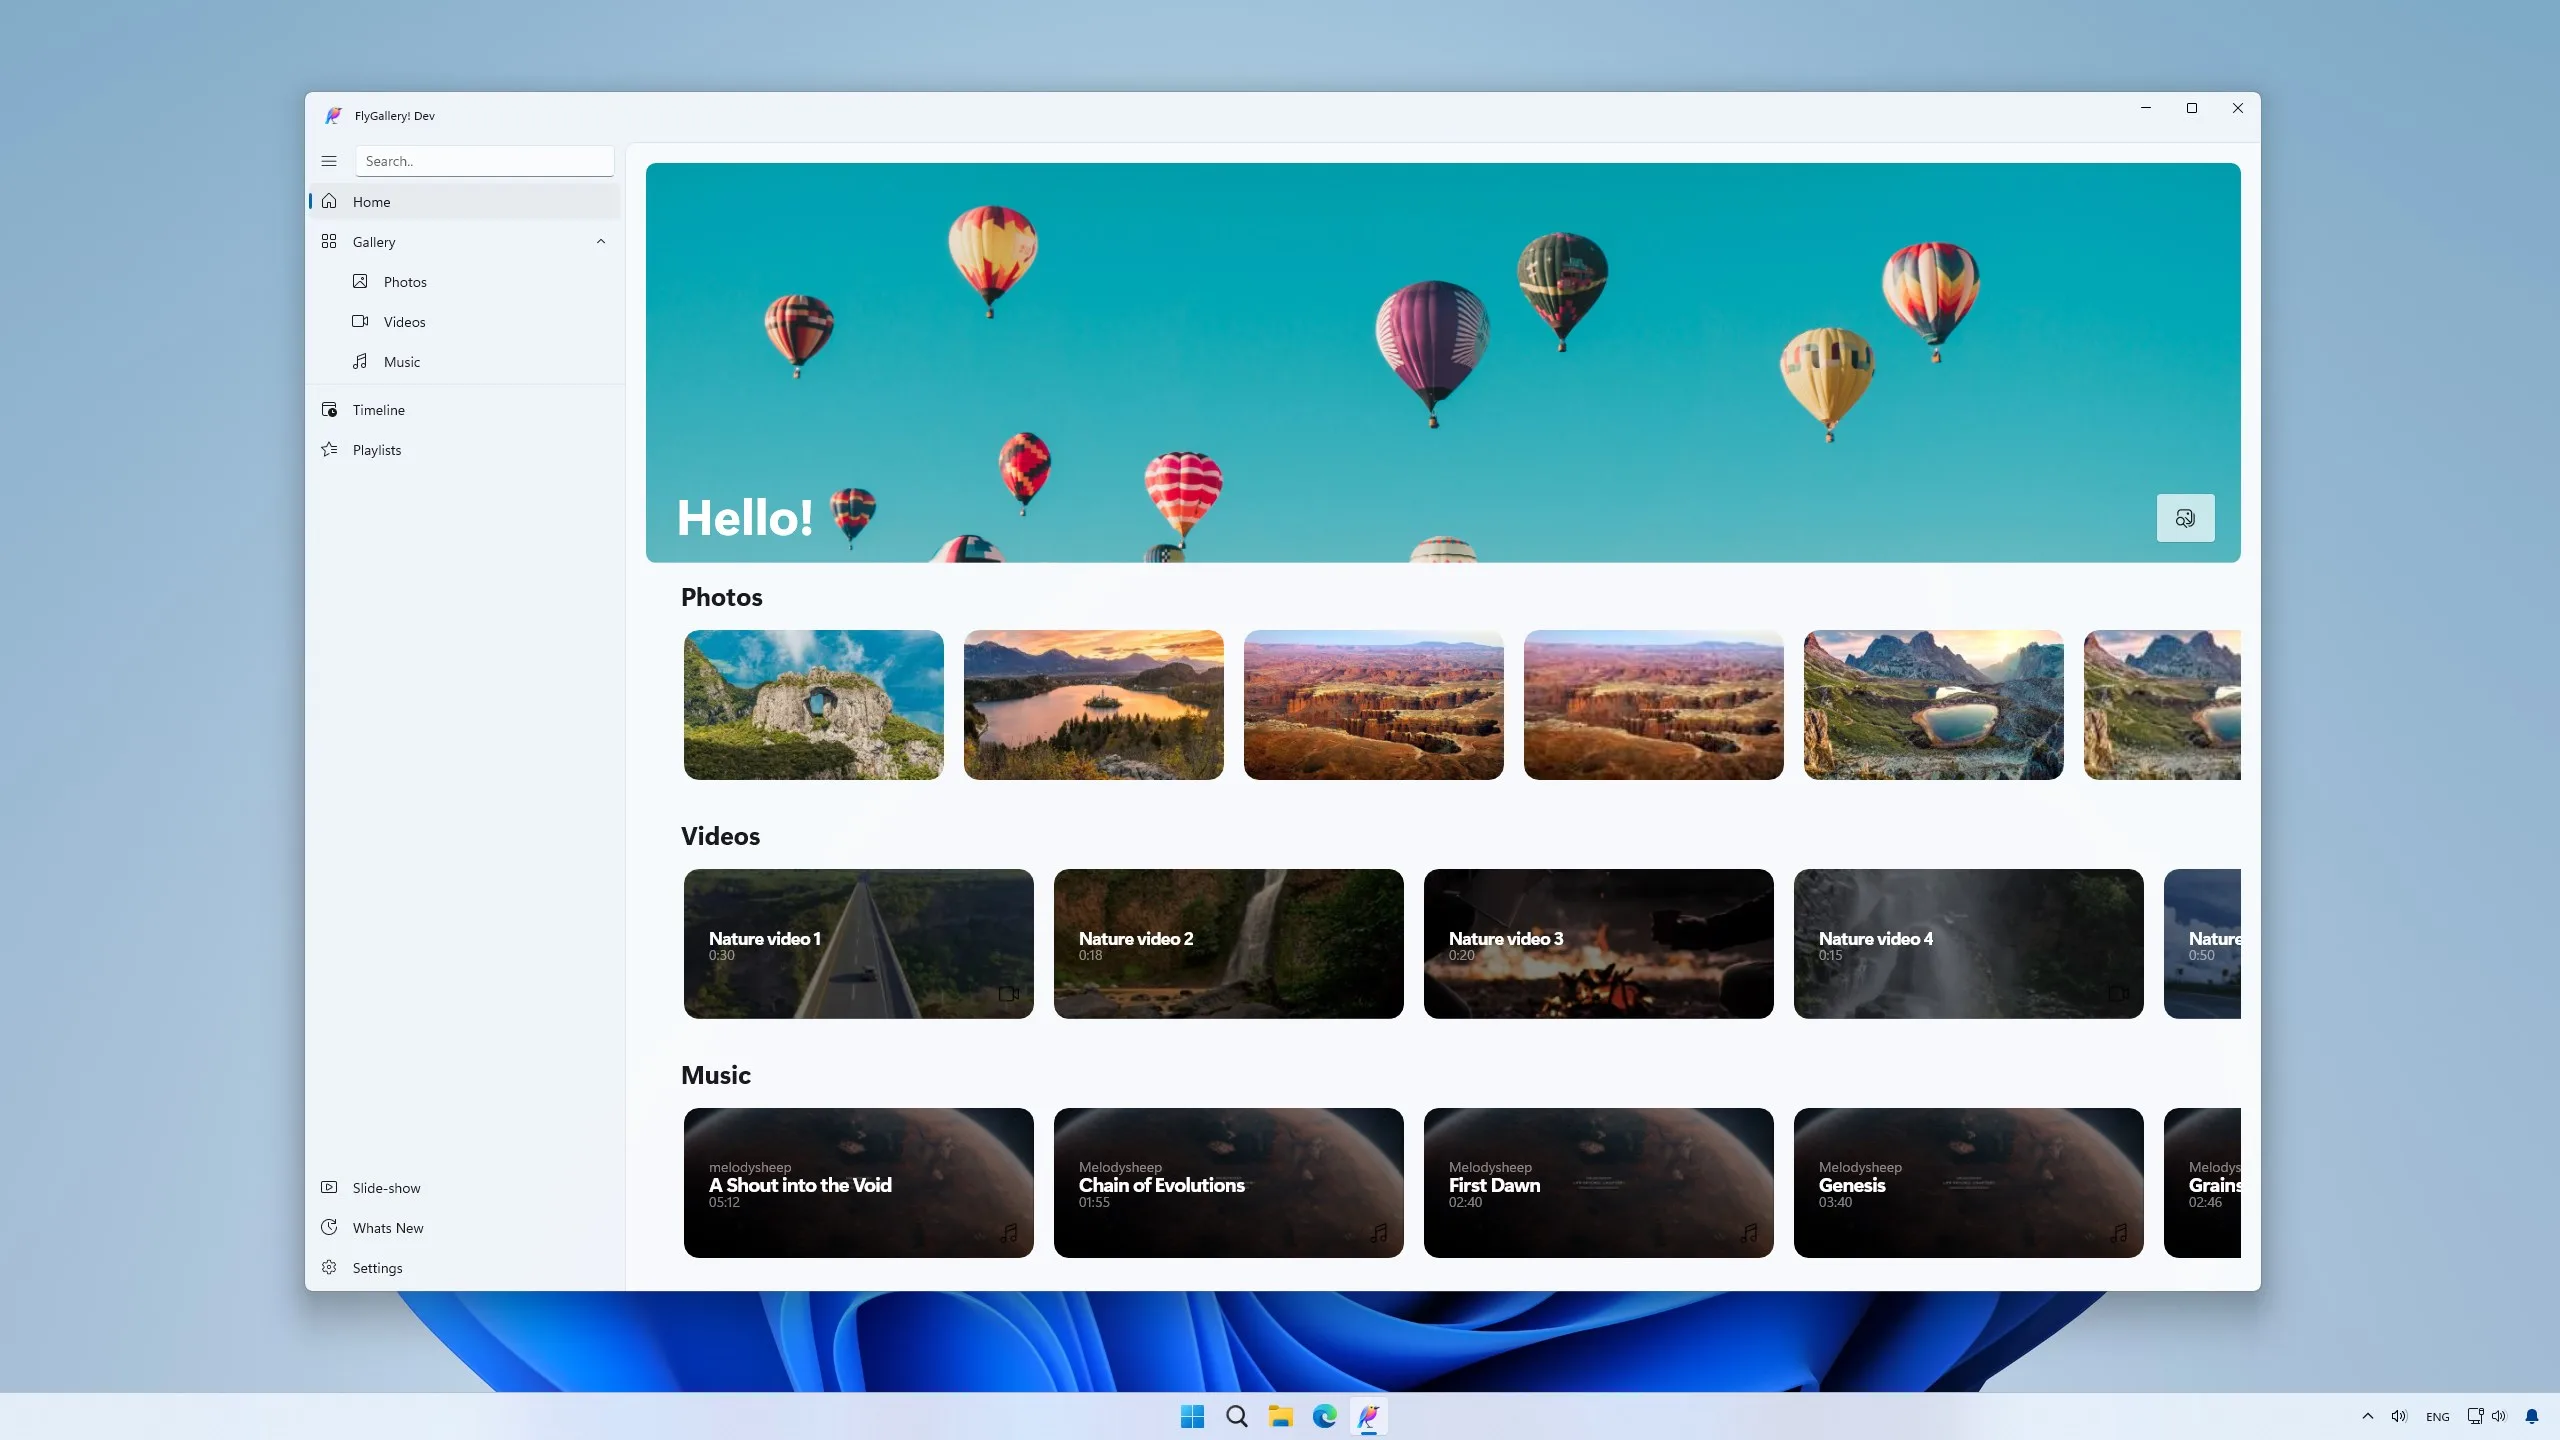The width and height of the screenshot is (2560, 1440).
Task: Open File Explorer from taskbar
Action: pyautogui.click(x=1280, y=1416)
